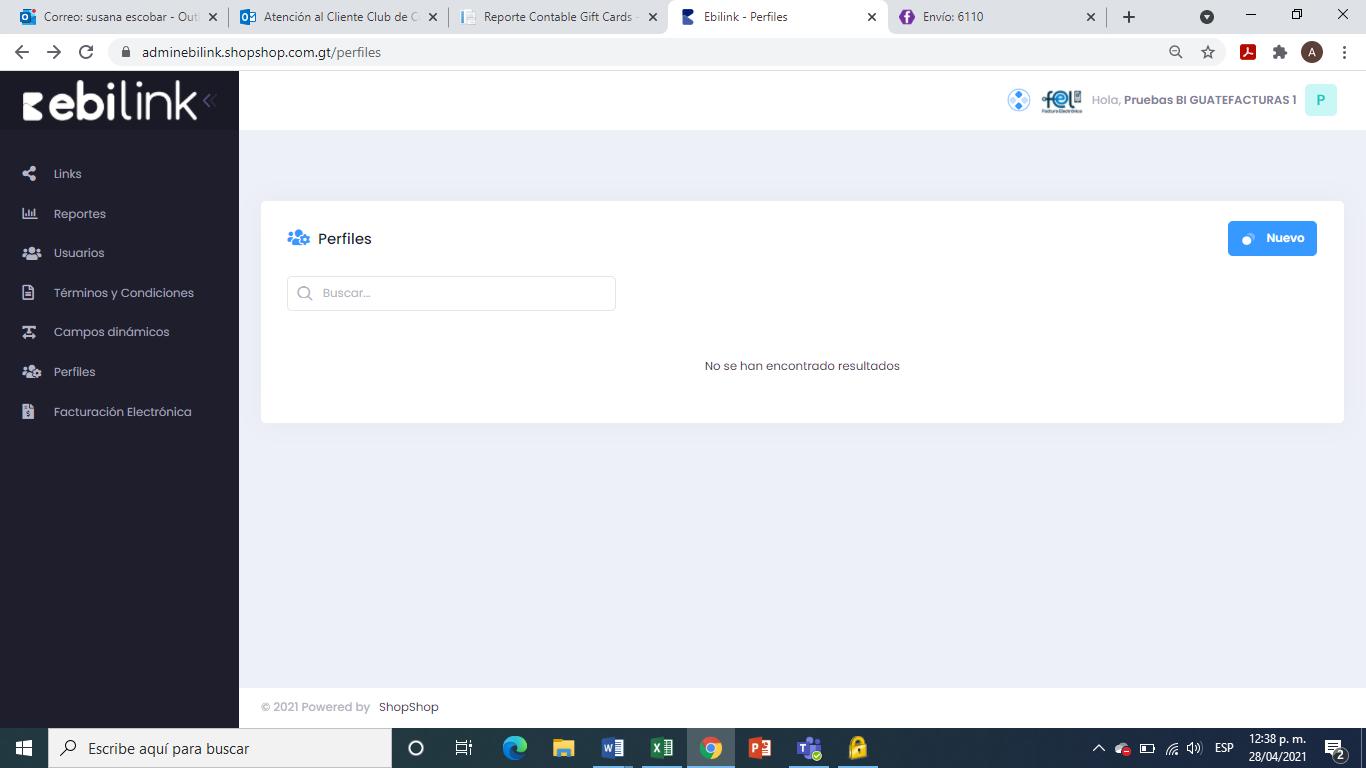Reload the current page

pyautogui.click(x=86, y=52)
